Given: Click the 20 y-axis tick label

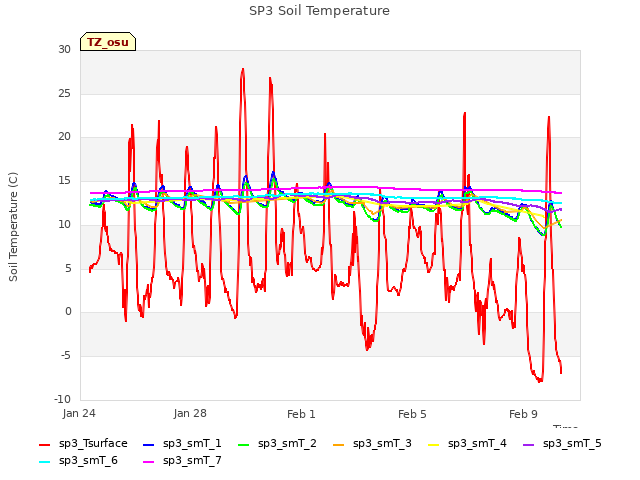Looking at the screenshot, I should 64,137.
